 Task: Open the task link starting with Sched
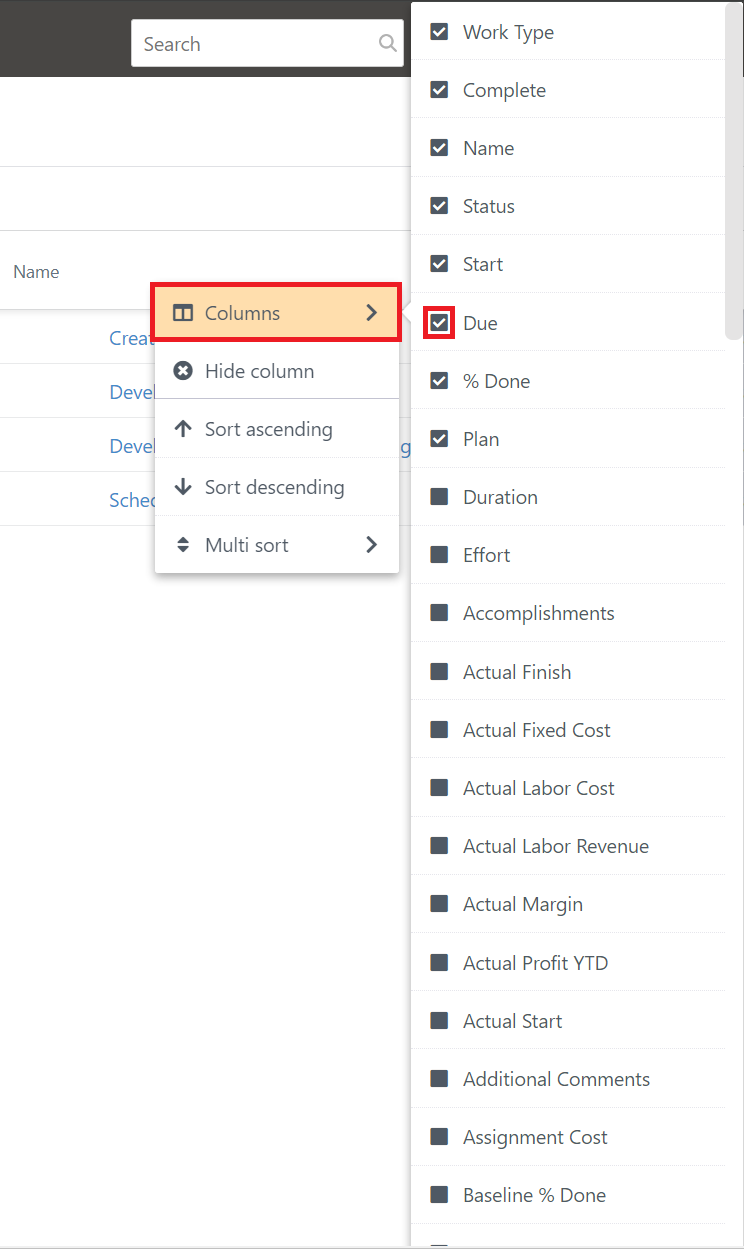click(132, 500)
